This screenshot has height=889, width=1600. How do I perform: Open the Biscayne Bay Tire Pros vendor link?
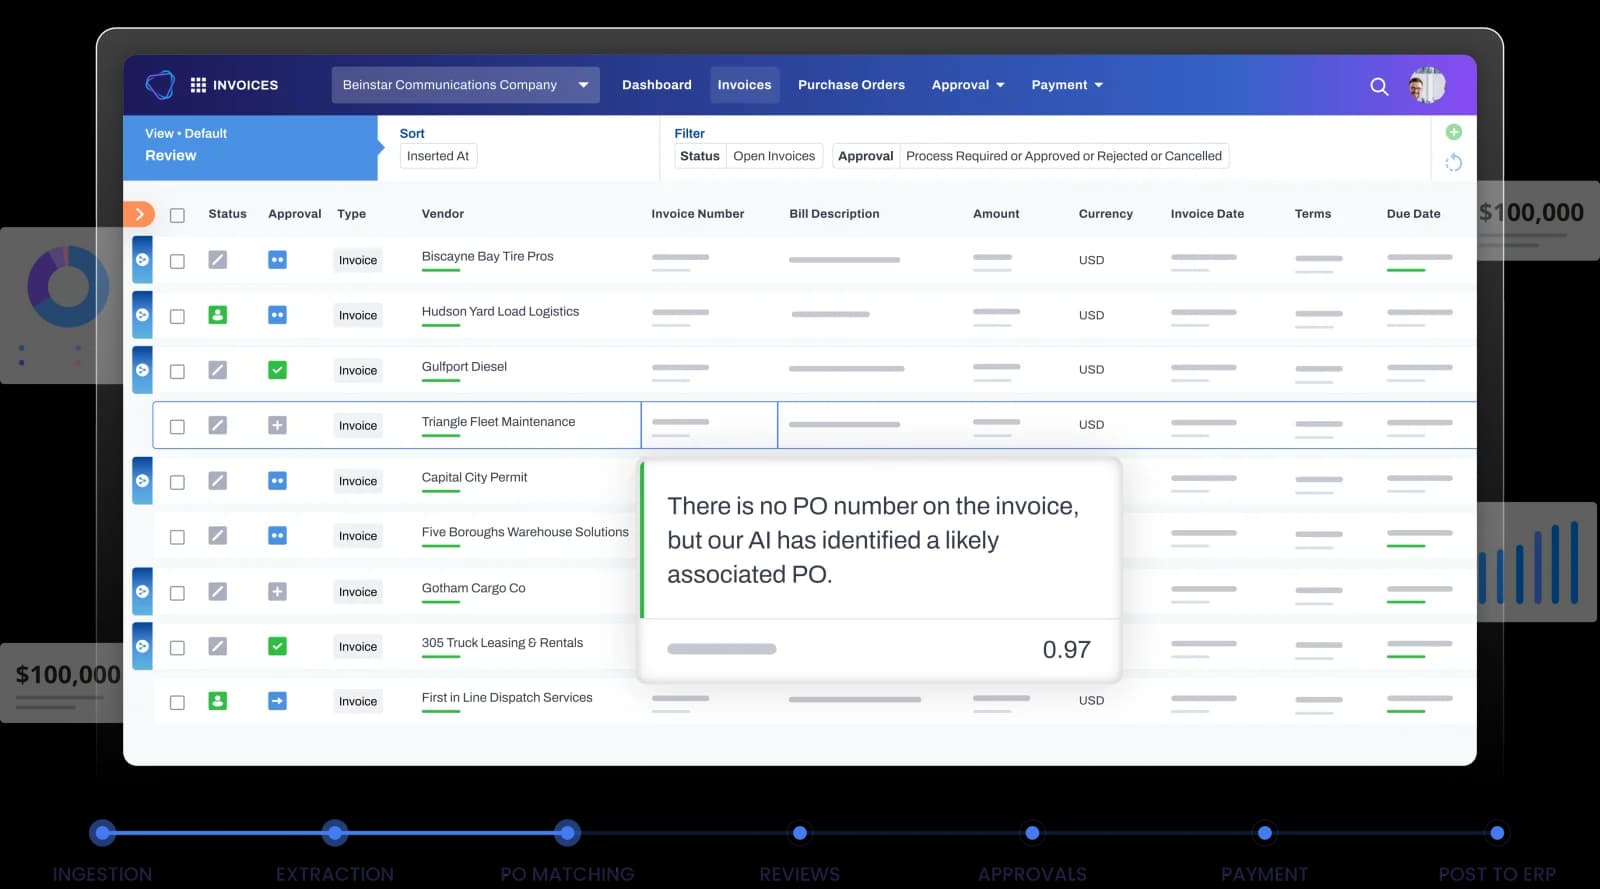[x=487, y=256]
